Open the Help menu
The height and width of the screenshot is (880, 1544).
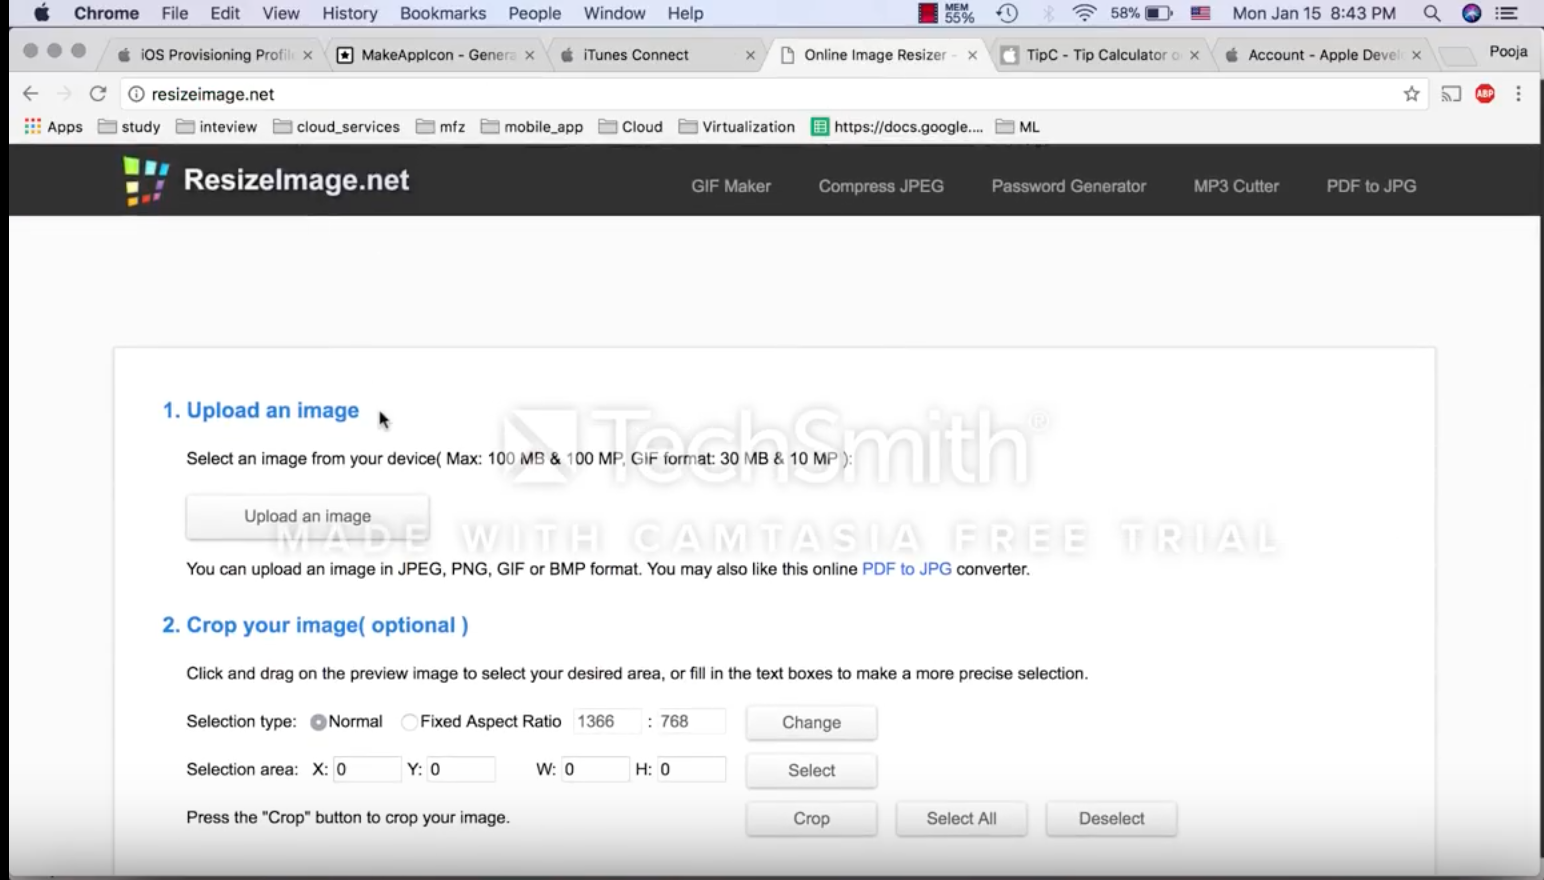[685, 13]
